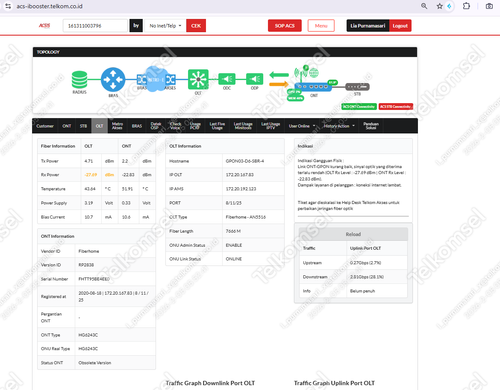Open the Datek OSP tab
The width and height of the screenshot is (500, 390).
(156, 126)
